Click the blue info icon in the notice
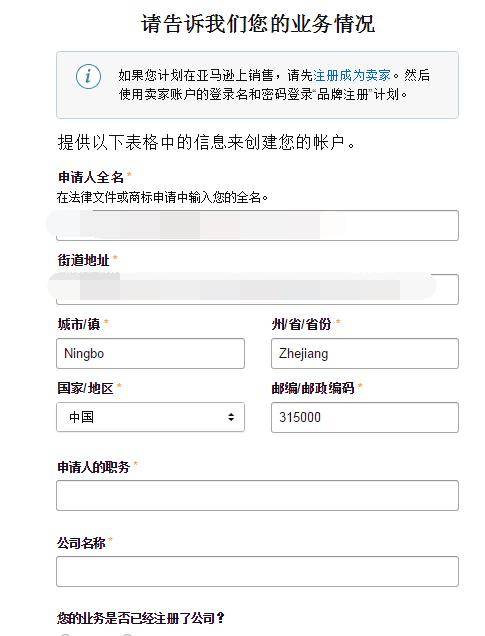 point(88,76)
